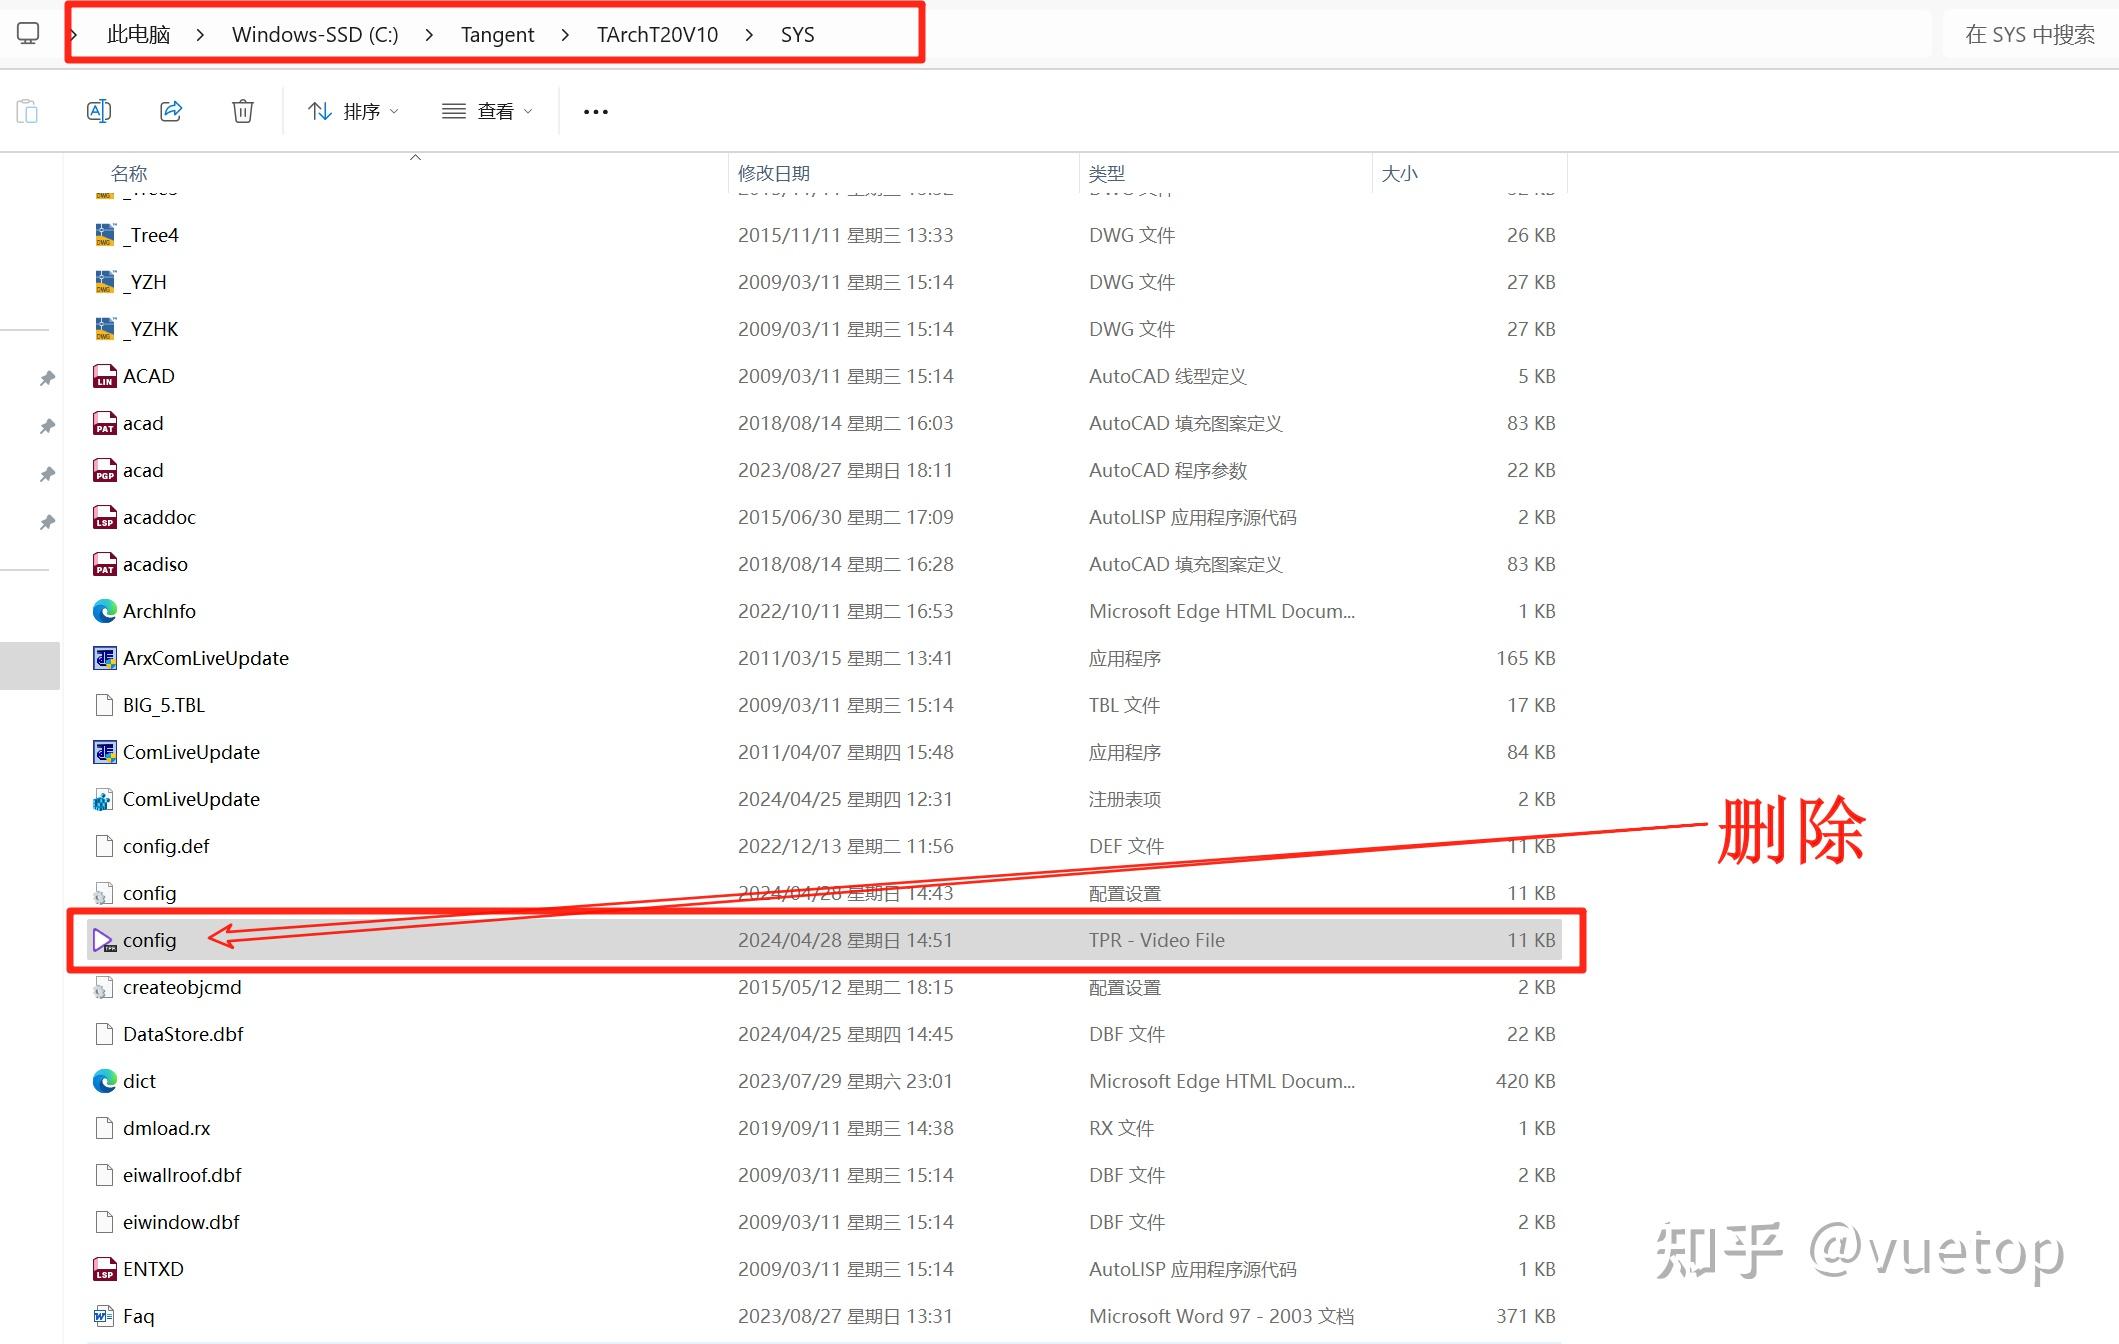
Task: Open the 排序 sorting dropdown
Action: click(354, 111)
